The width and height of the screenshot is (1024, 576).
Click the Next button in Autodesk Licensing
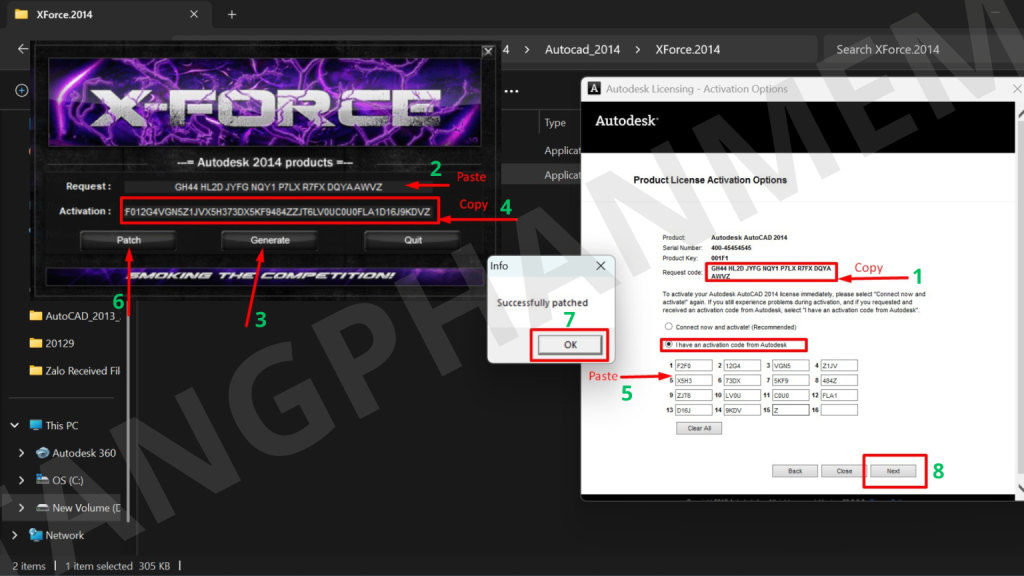pos(893,470)
